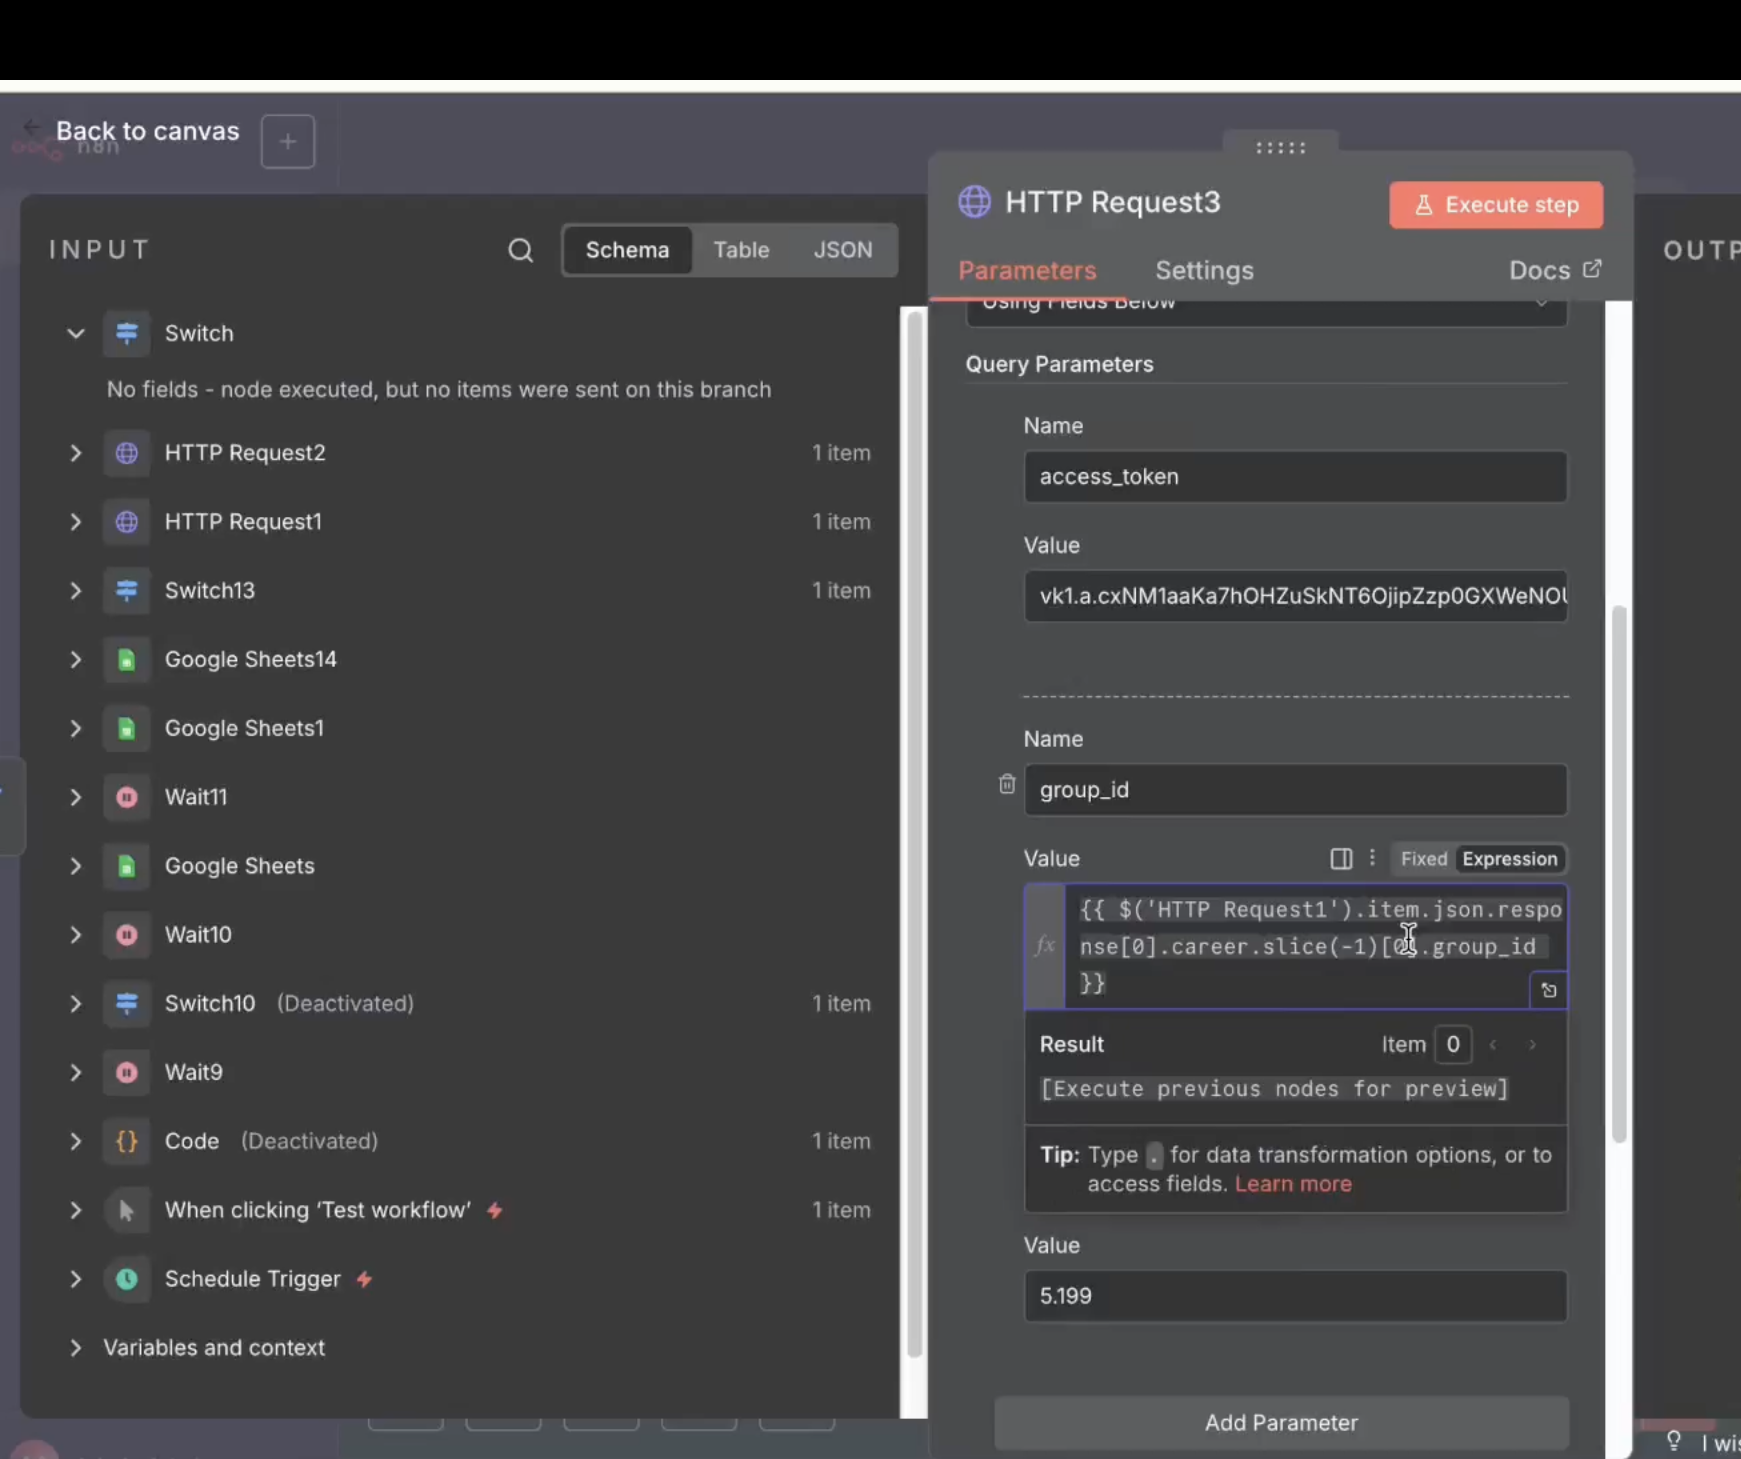Click the parameters panel scrollbar
Screen dimensions: 1741x1459
click(1619, 873)
